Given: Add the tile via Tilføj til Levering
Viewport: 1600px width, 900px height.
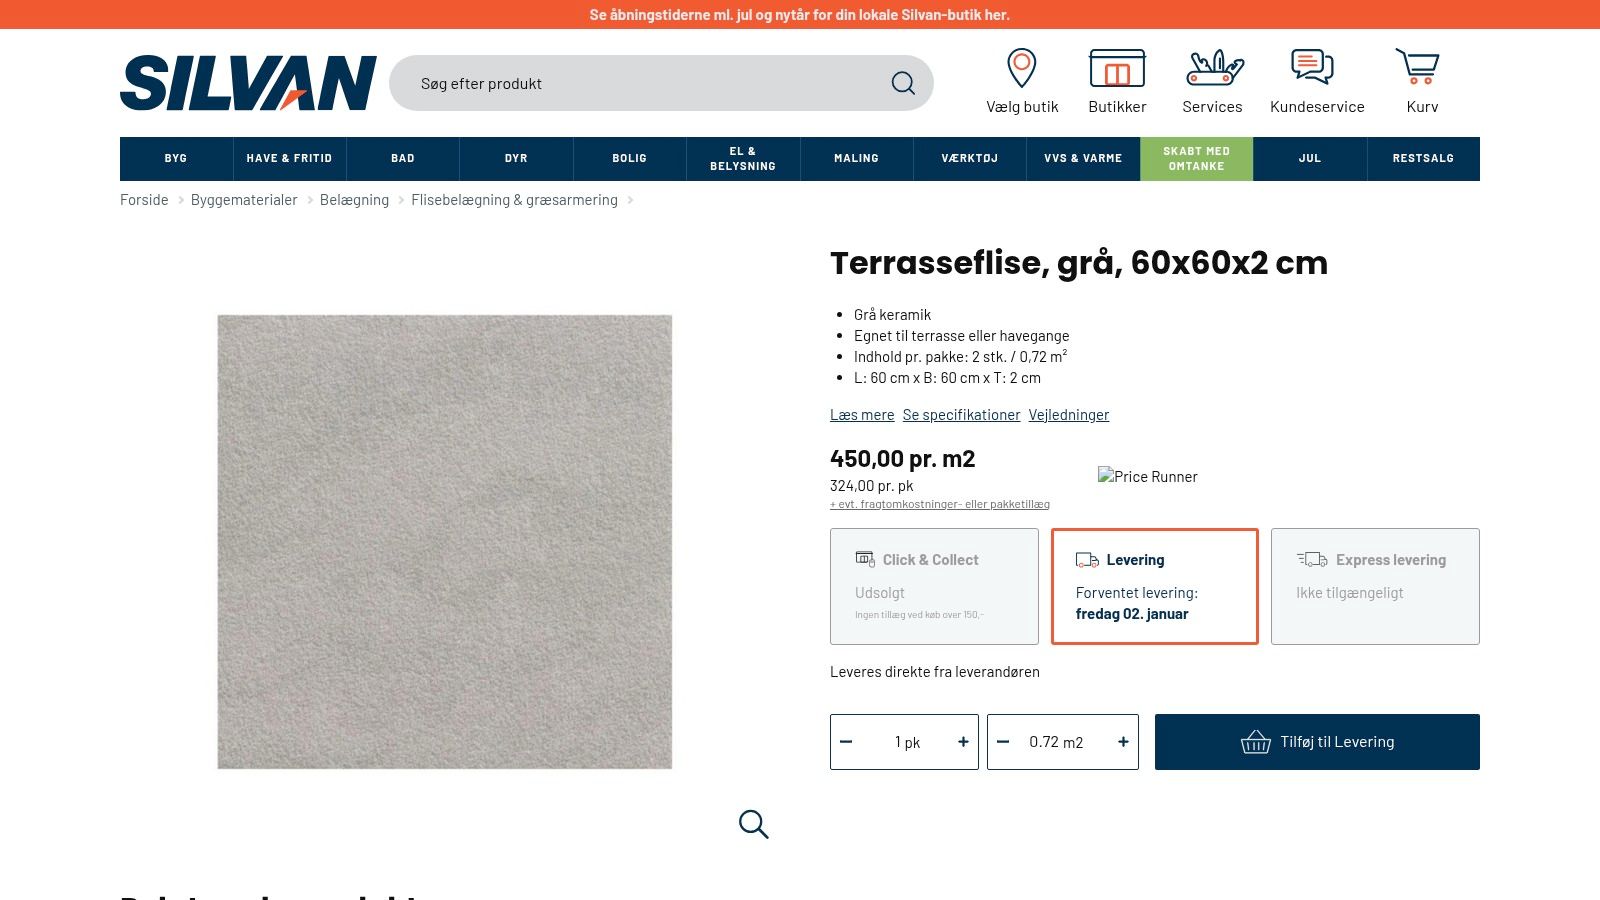Looking at the screenshot, I should [x=1317, y=742].
